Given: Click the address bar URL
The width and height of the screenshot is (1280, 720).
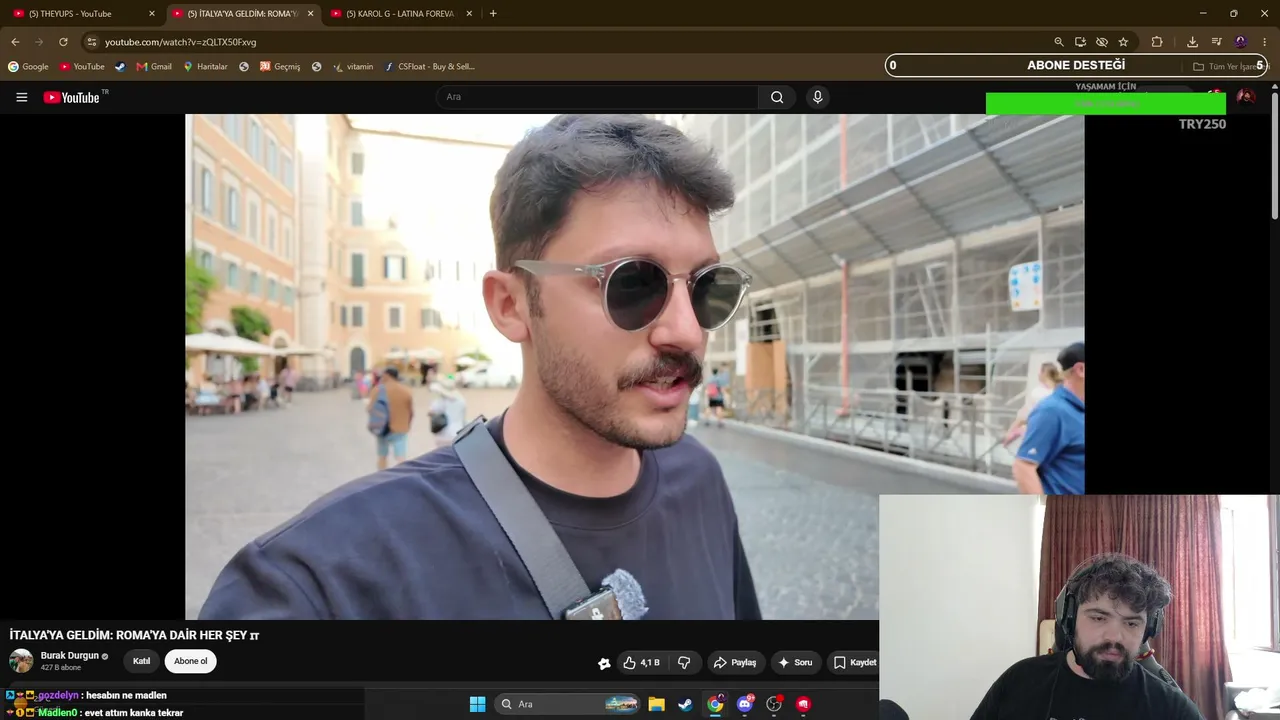Looking at the screenshot, I should point(181,42).
